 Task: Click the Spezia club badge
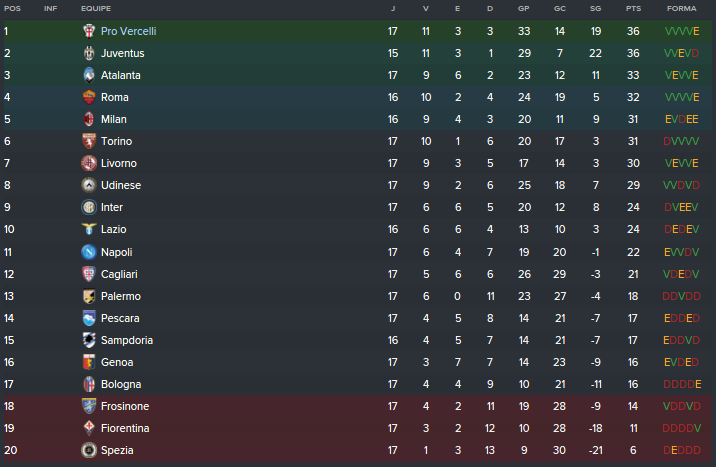89,450
